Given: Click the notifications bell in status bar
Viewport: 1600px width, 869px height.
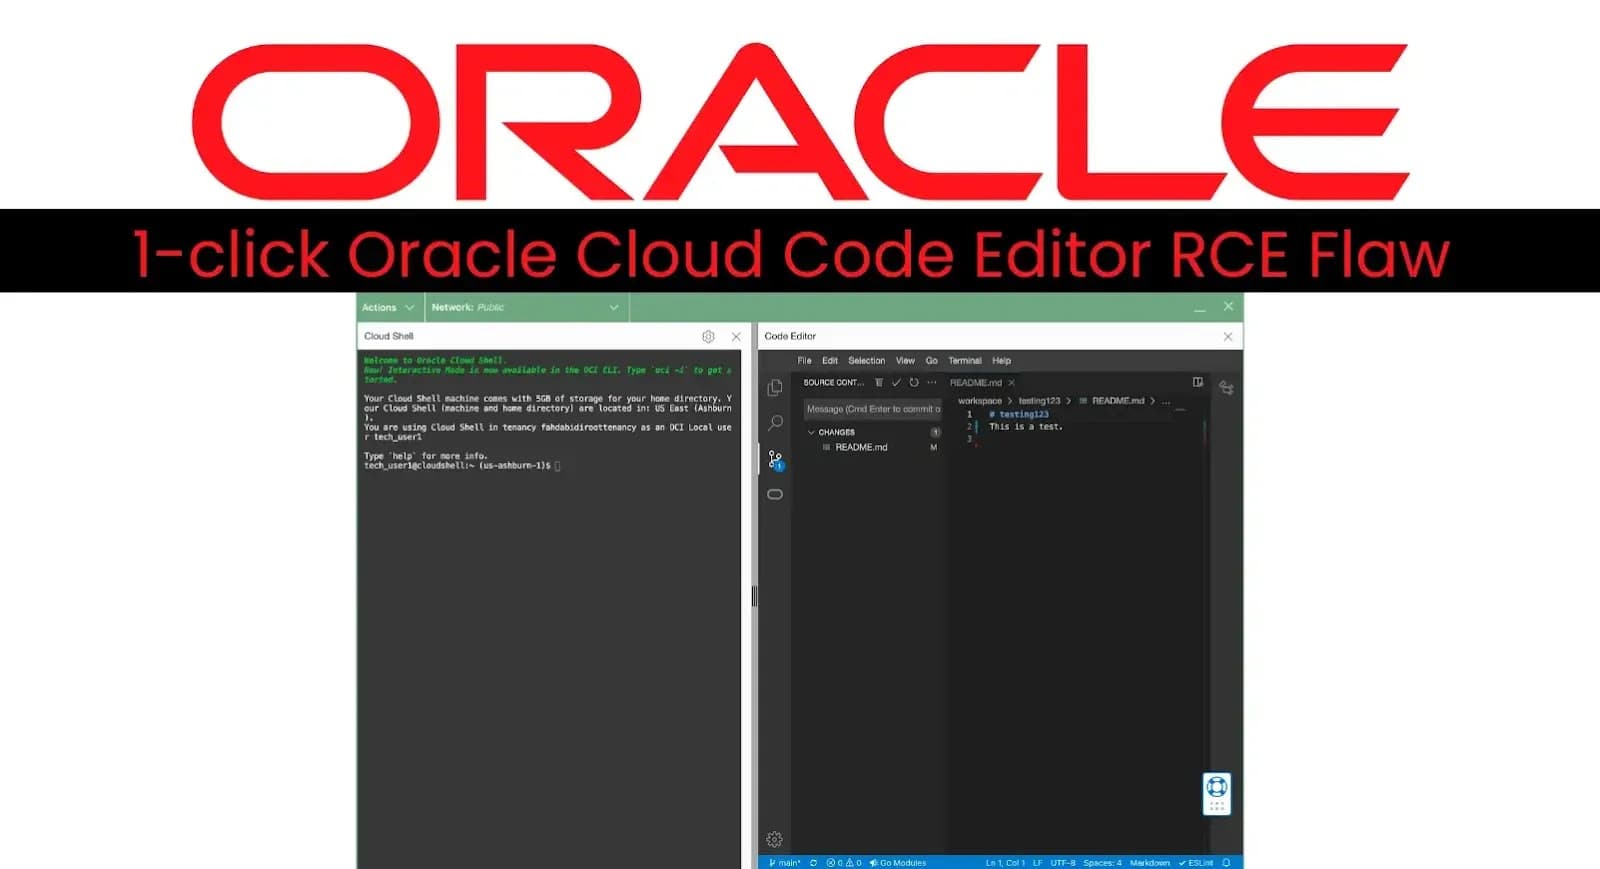Looking at the screenshot, I should pos(1226,862).
